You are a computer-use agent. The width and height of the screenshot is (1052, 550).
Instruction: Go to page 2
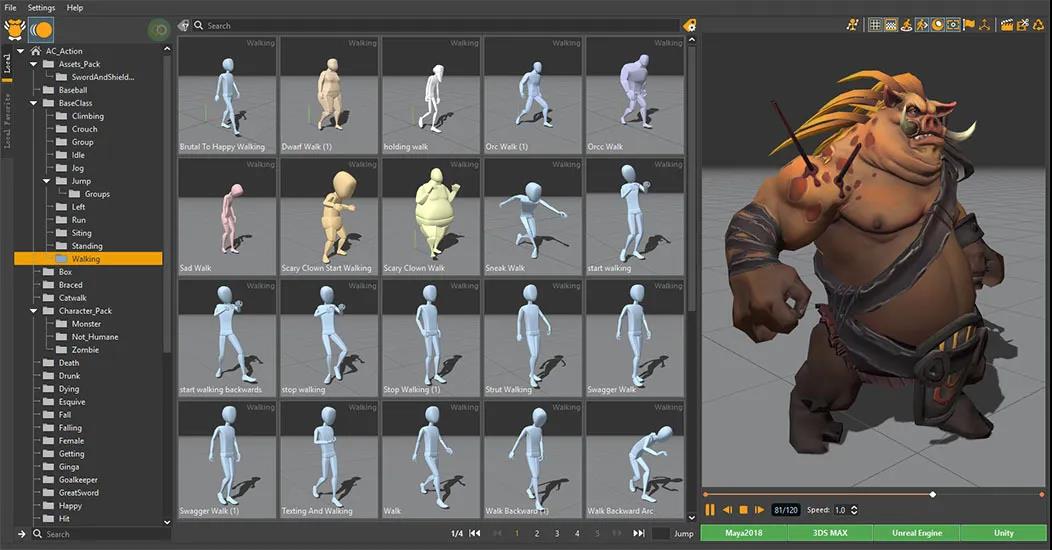click(x=537, y=533)
